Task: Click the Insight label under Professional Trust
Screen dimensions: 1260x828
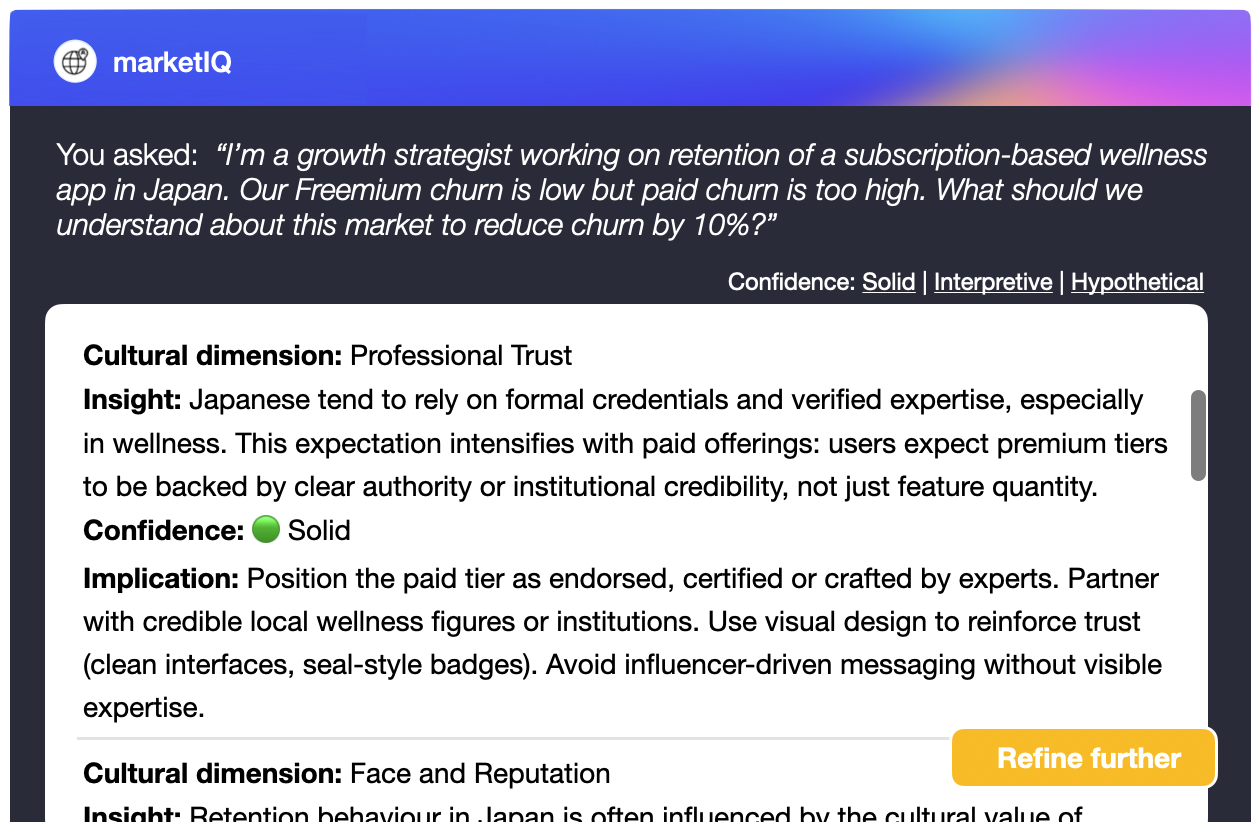Action: [x=132, y=400]
